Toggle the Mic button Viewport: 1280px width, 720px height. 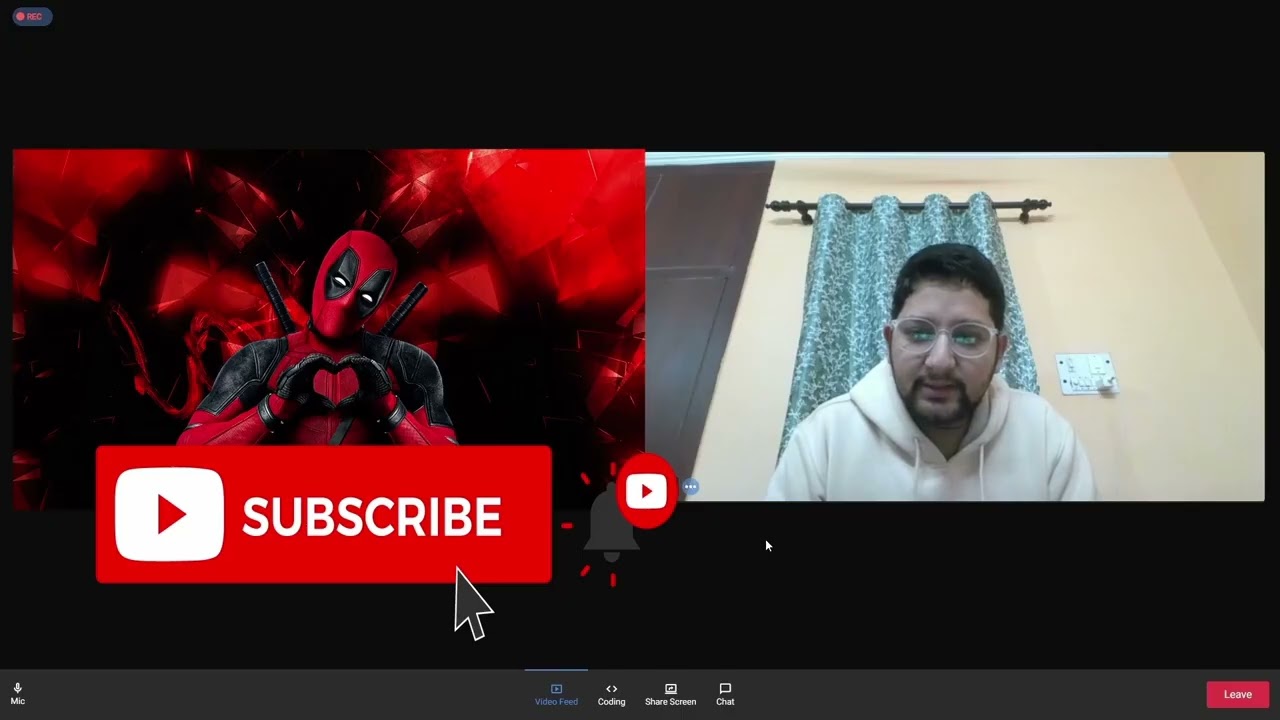pos(17,694)
